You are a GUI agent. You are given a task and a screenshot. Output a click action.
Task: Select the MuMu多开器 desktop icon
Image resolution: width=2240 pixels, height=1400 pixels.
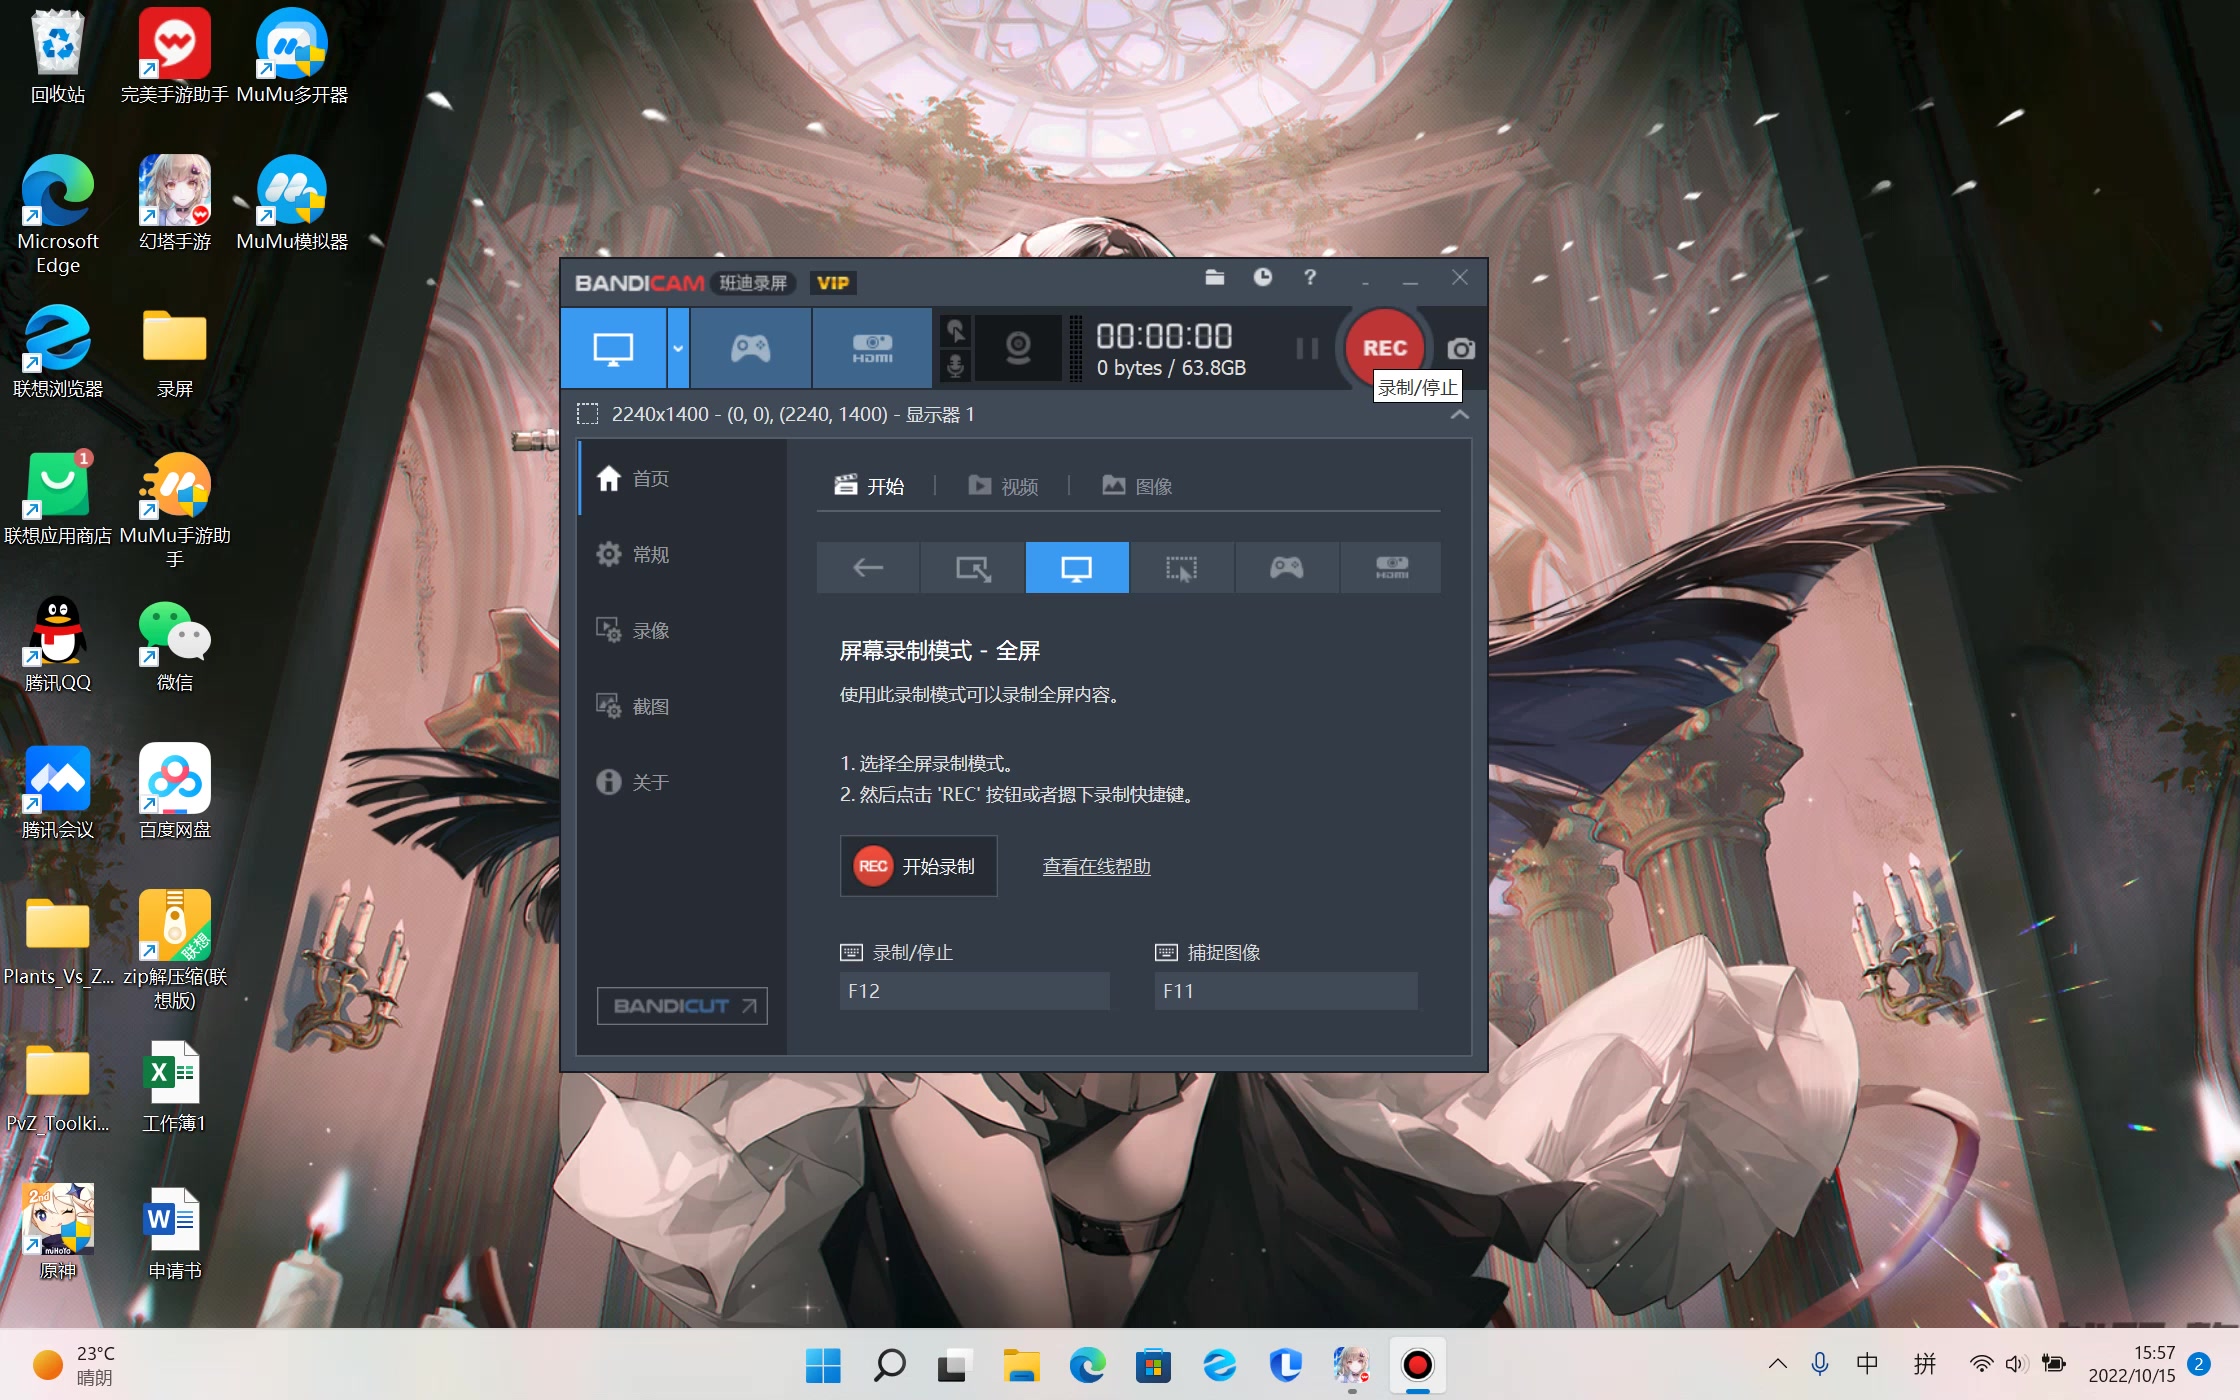[292, 58]
